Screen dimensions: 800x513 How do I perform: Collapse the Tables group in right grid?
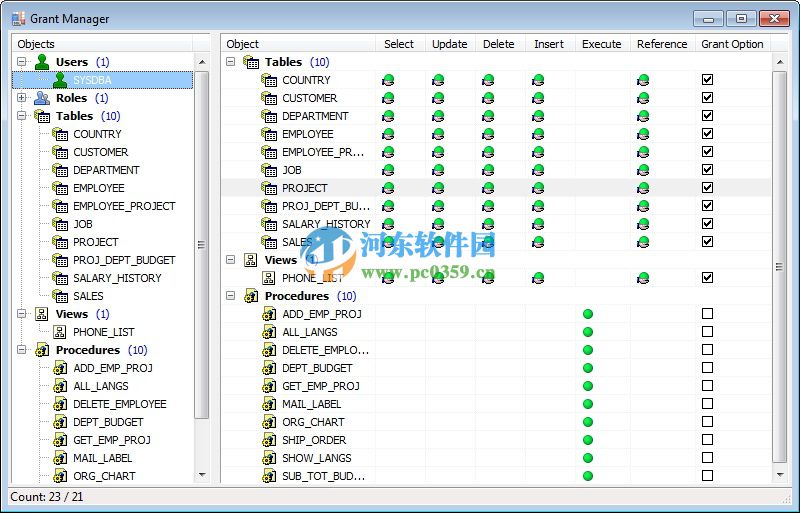click(231, 62)
